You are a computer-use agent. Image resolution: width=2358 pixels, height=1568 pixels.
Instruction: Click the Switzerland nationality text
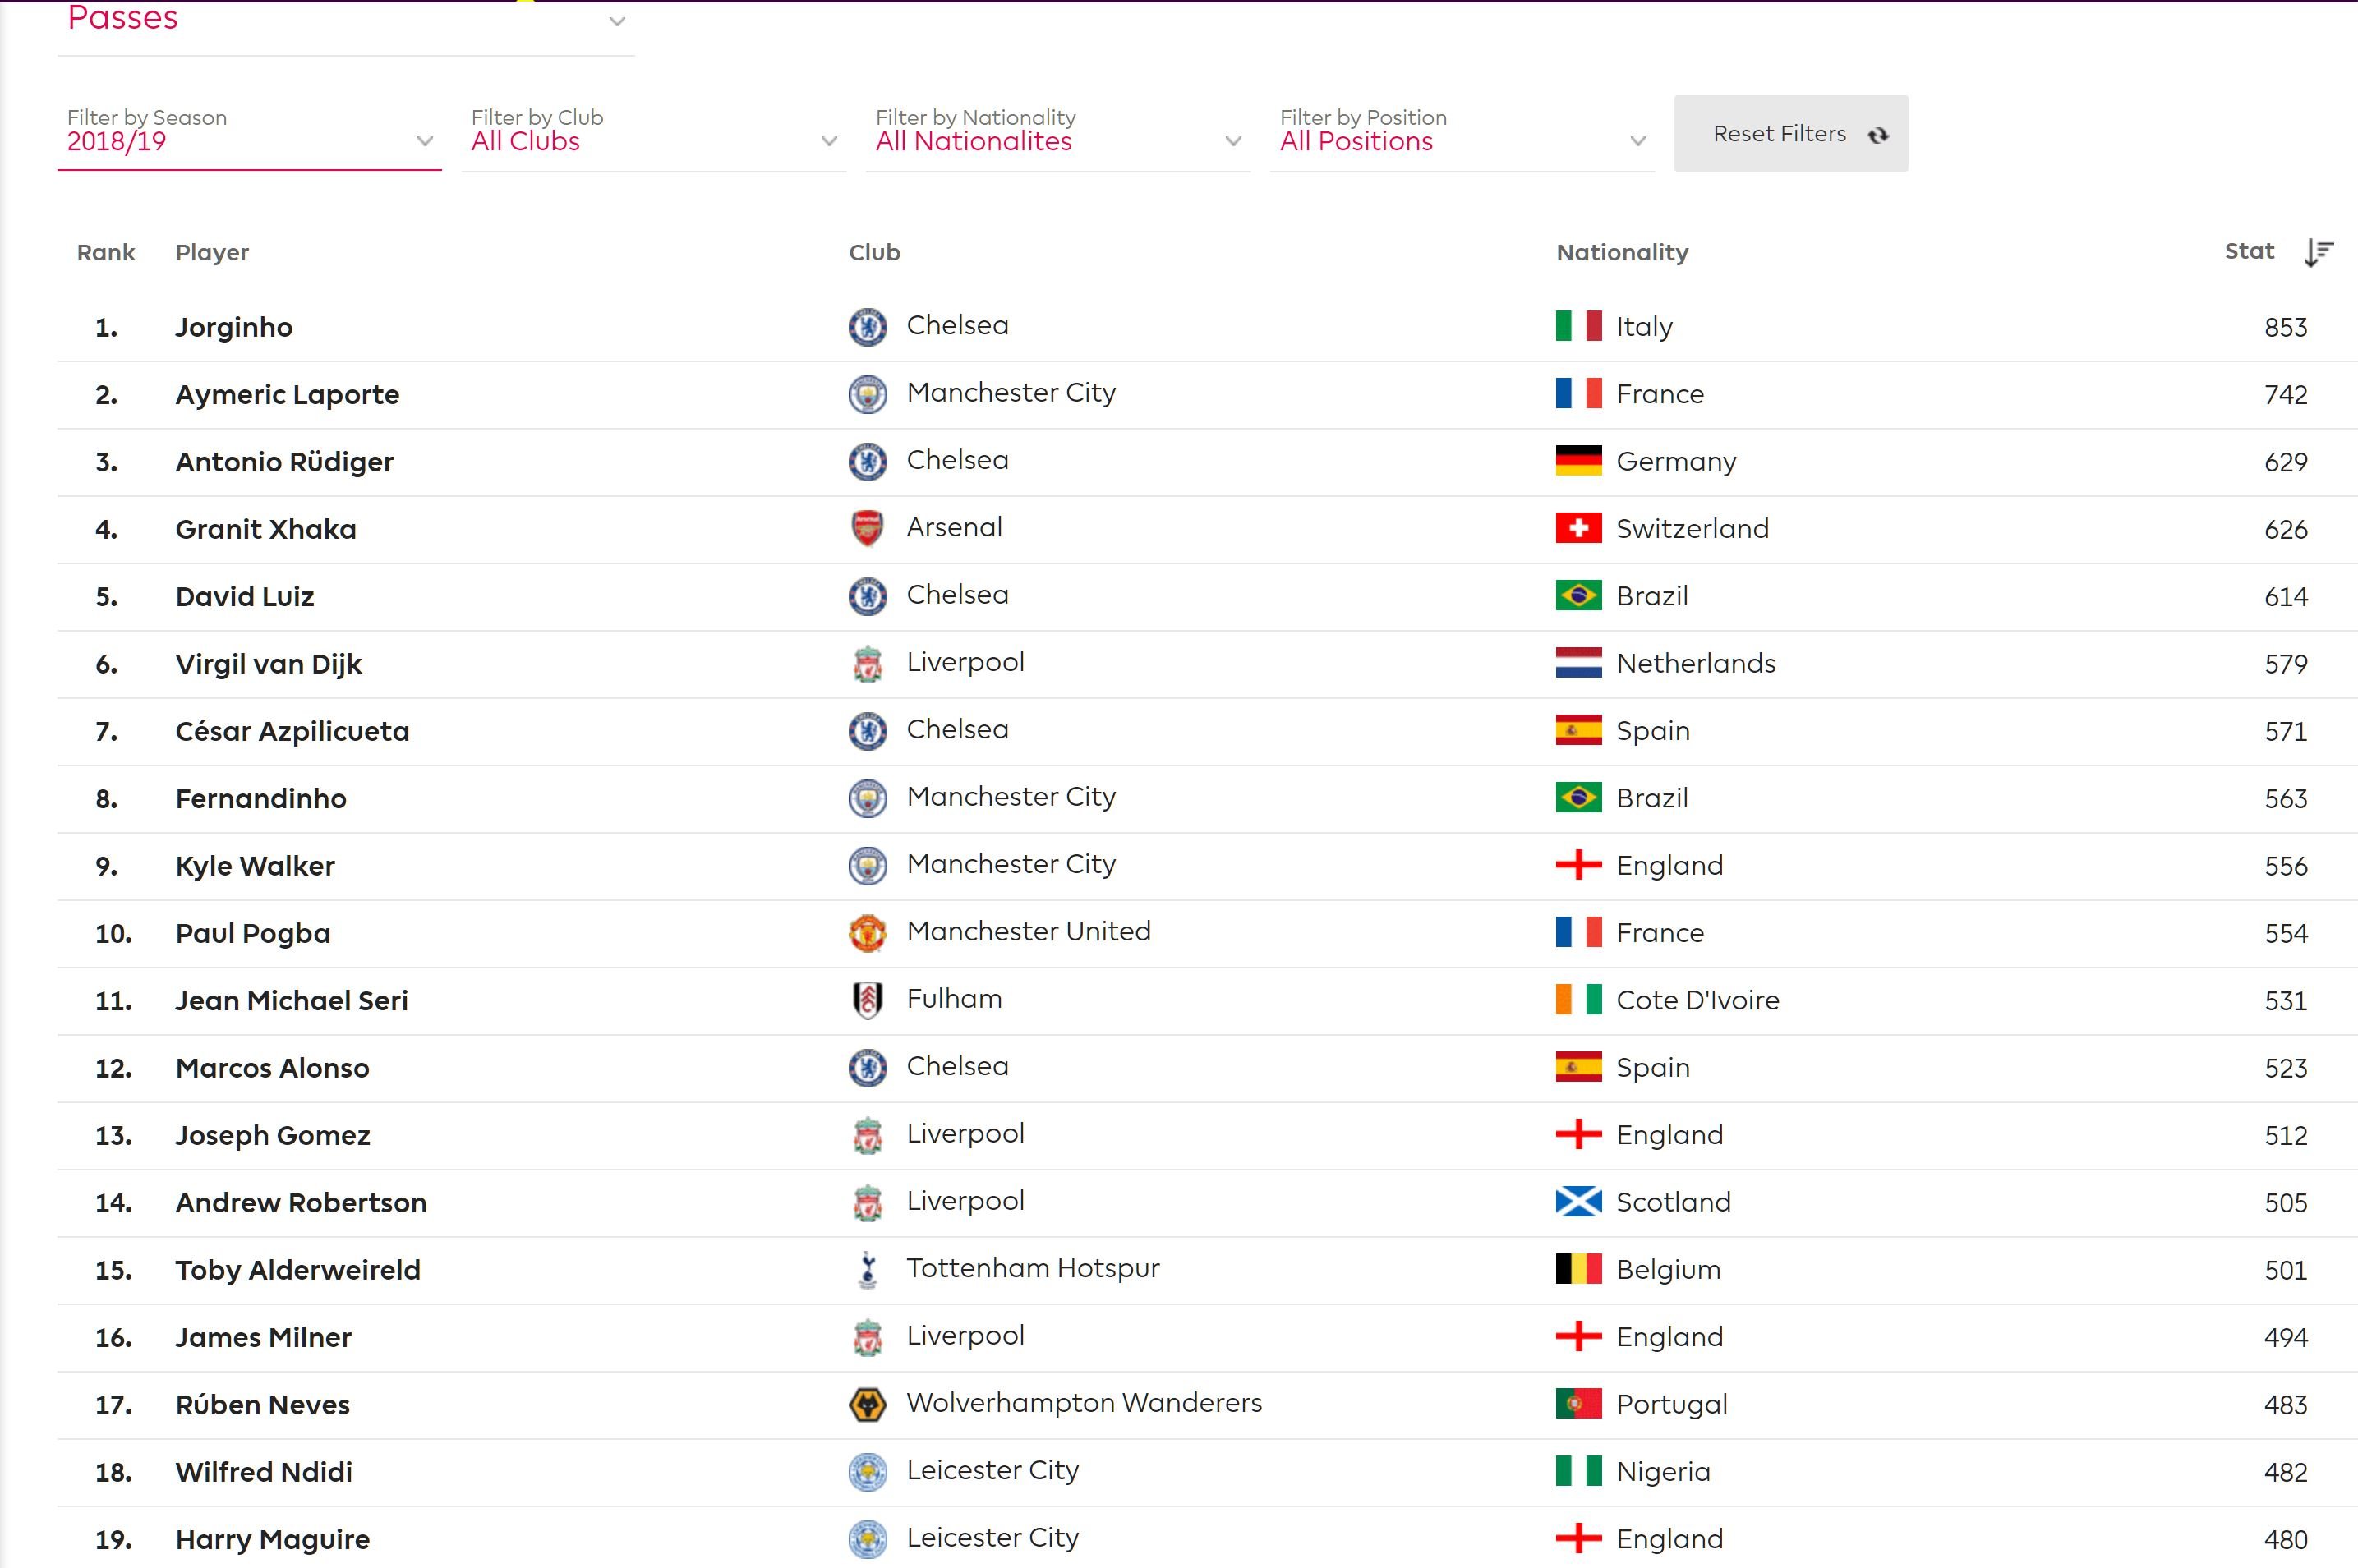(1692, 528)
